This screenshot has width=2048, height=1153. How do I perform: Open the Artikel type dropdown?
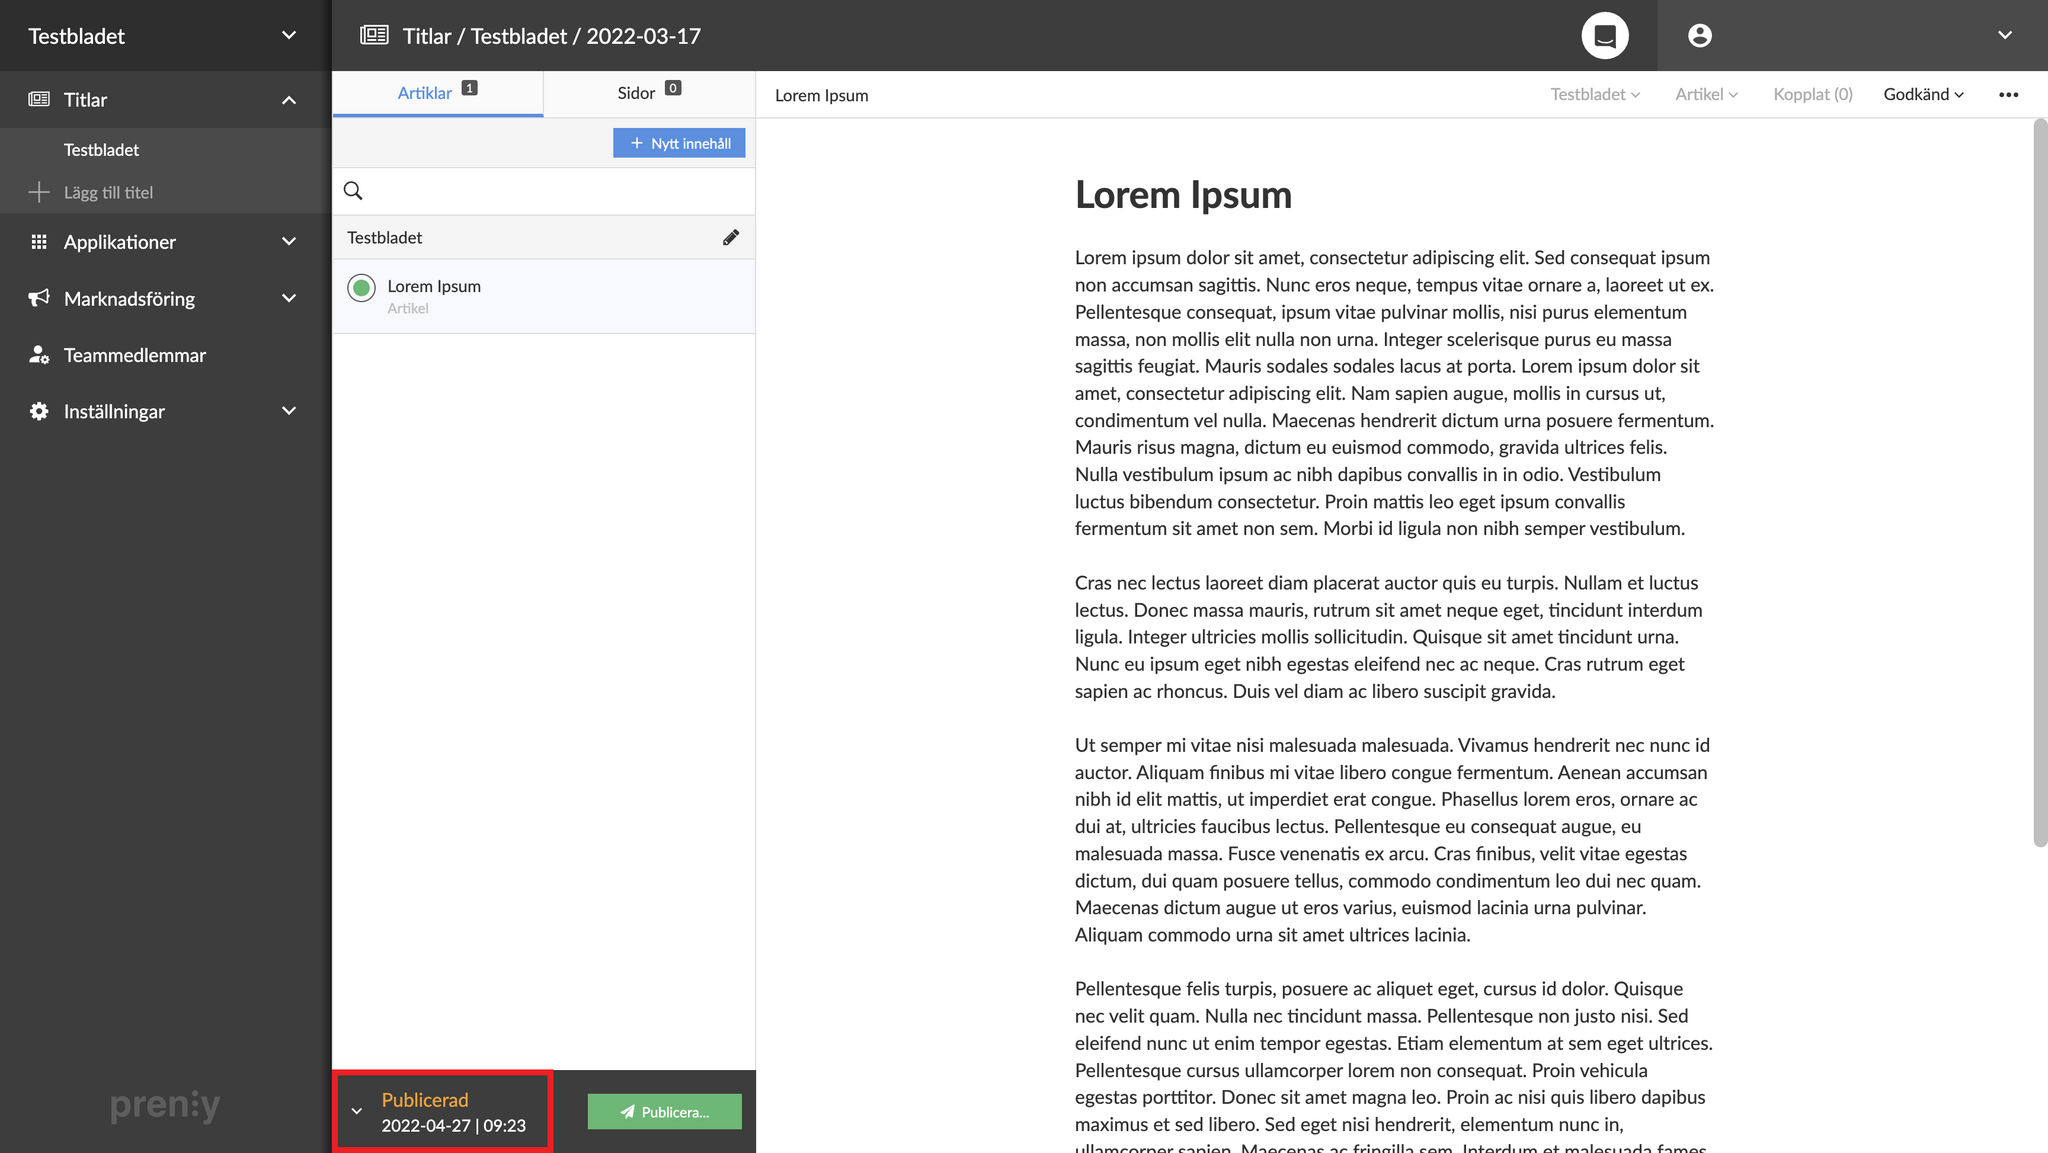pyautogui.click(x=1706, y=95)
